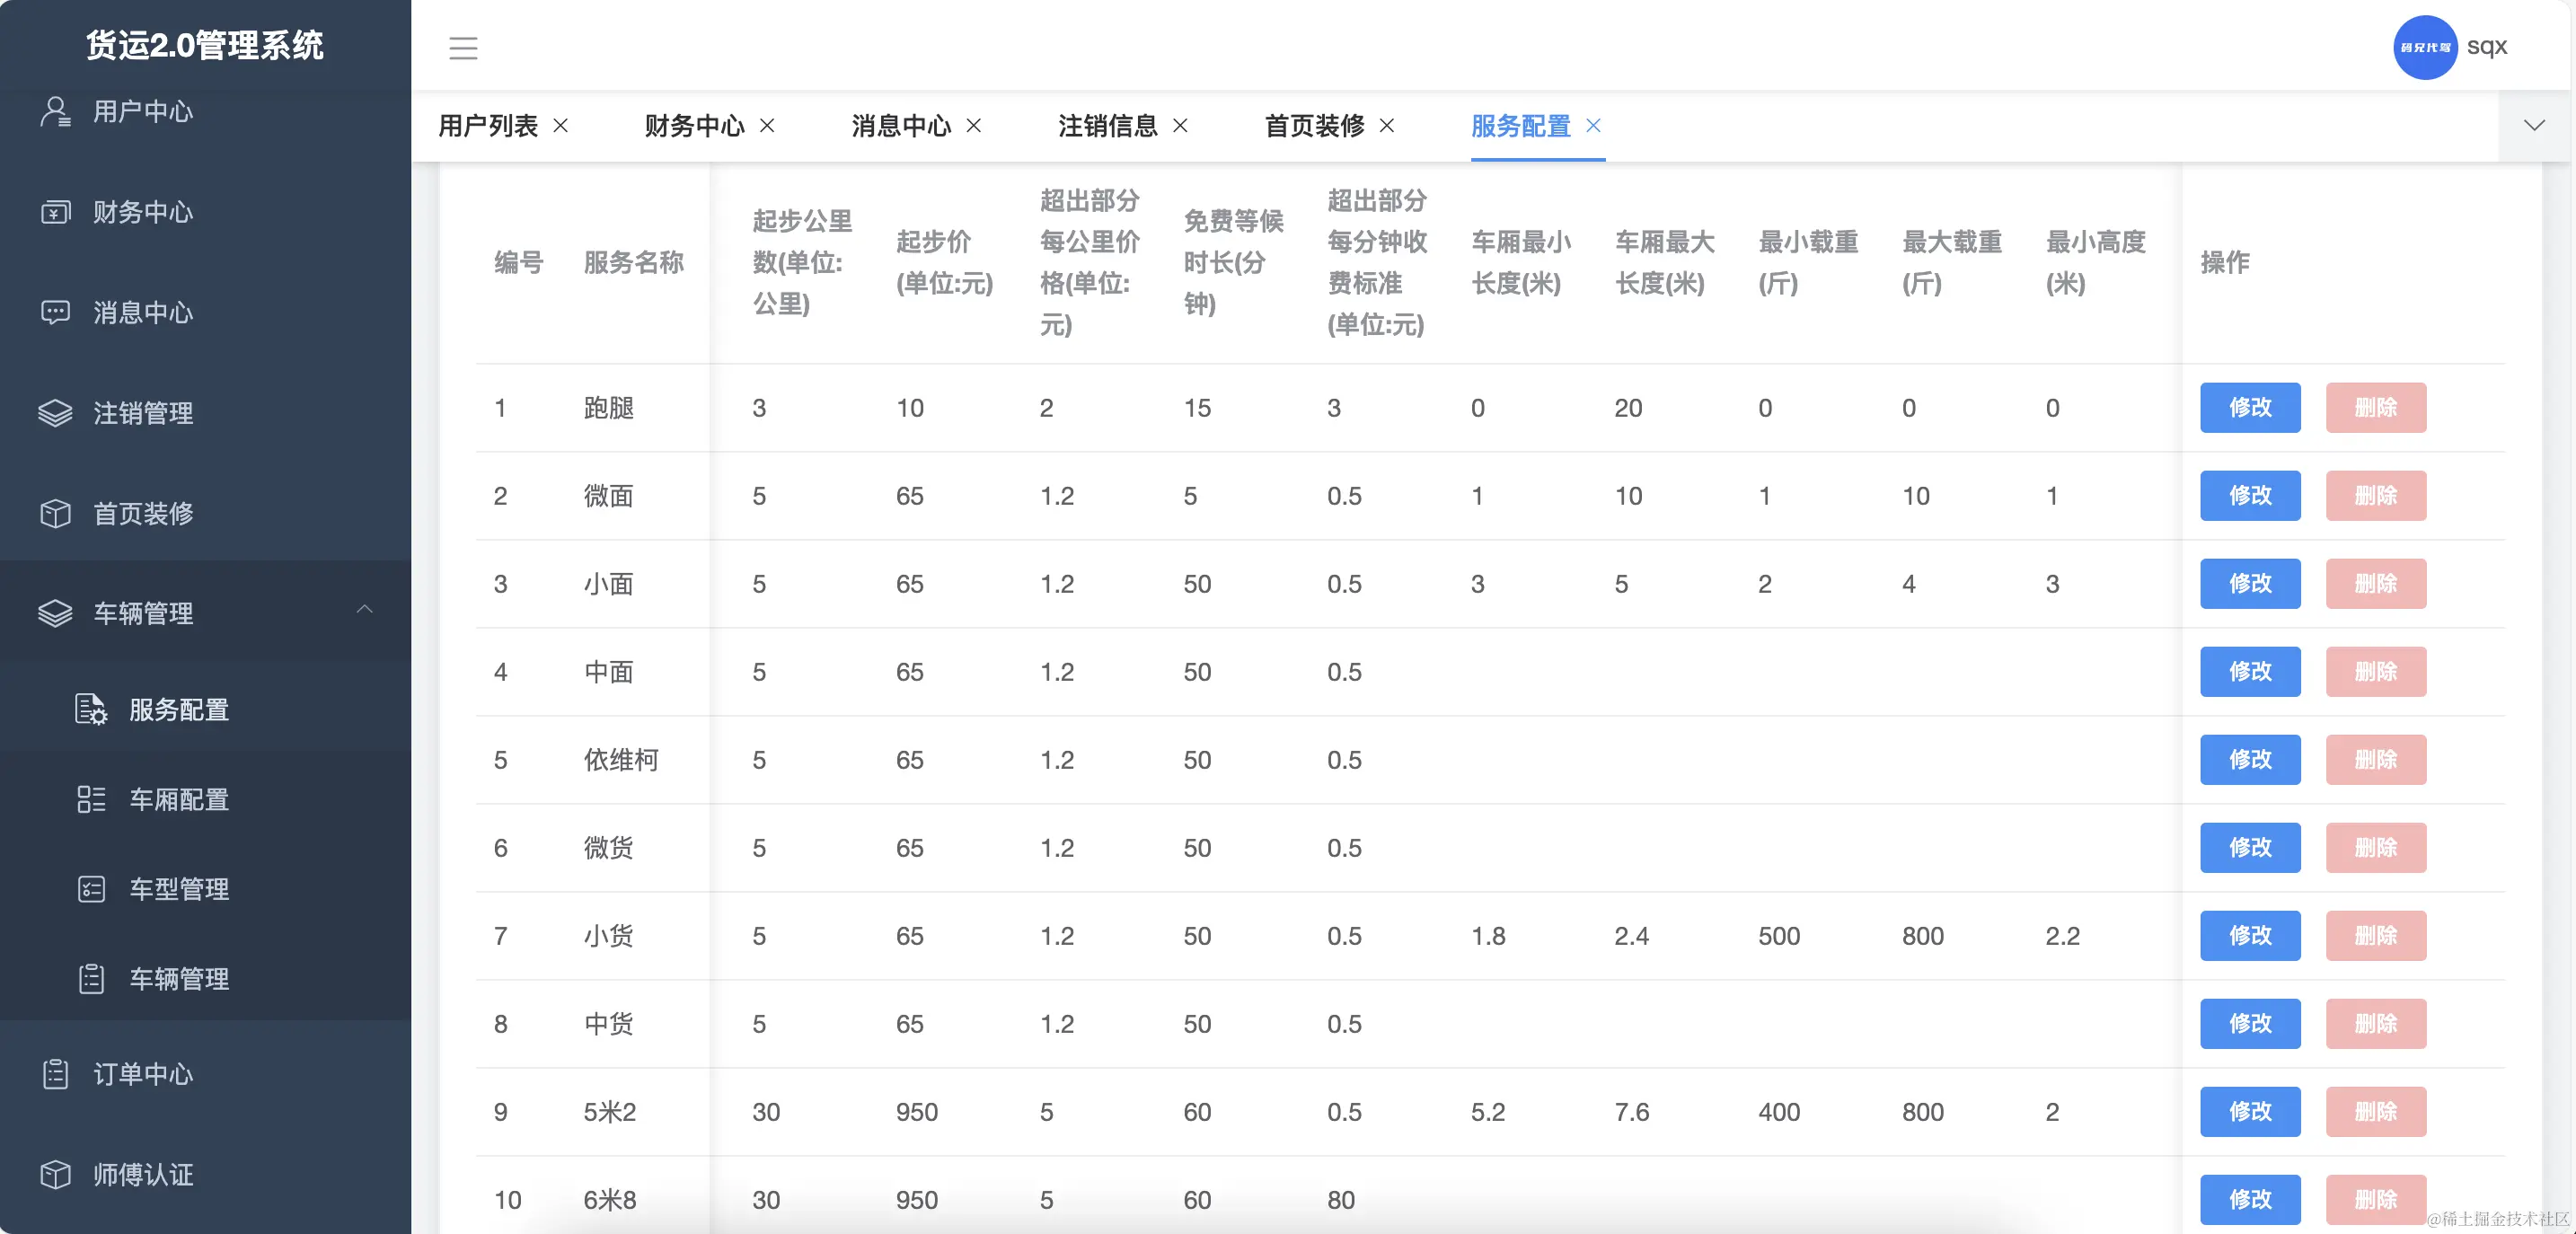Image resolution: width=2576 pixels, height=1234 pixels.
Task: Open 车厢配置 under 车辆管理
Action: click(x=180, y=799)
